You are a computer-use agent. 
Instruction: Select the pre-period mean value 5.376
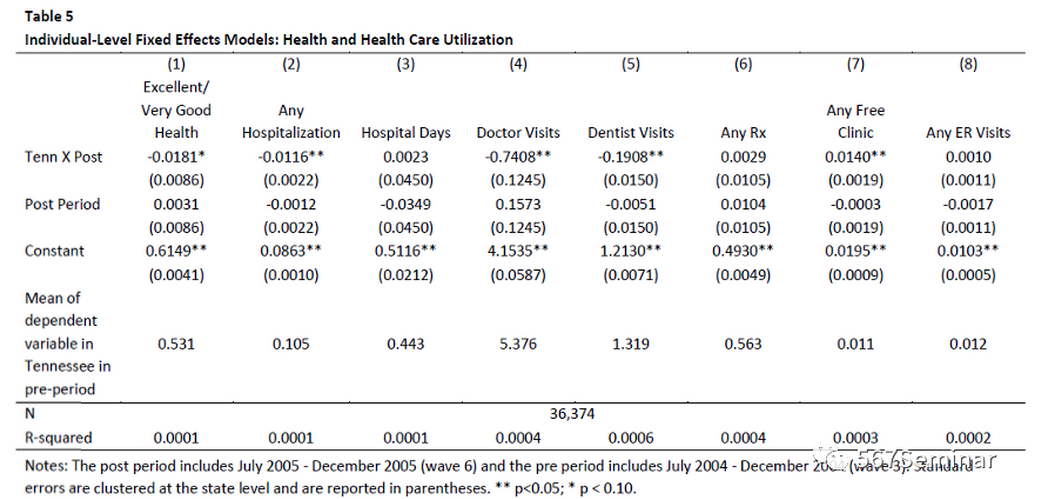tap(517, 344)
